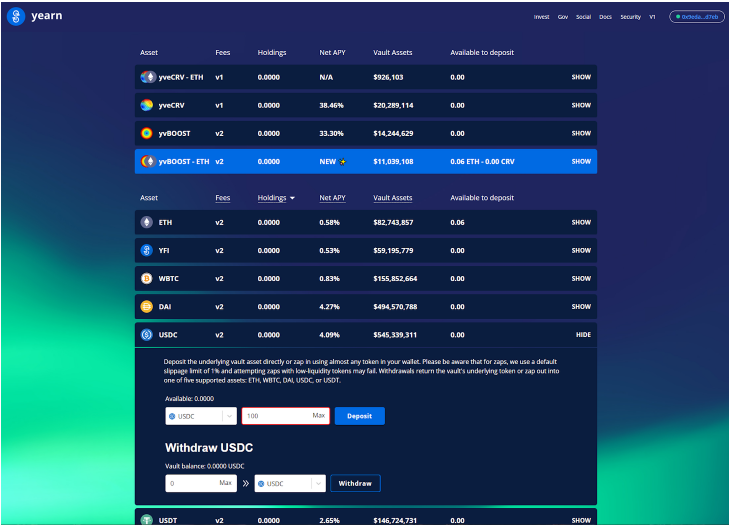The image size is (731, 526).
Task: Click the DAI net APY 4.27%
Action: [329, 306]
